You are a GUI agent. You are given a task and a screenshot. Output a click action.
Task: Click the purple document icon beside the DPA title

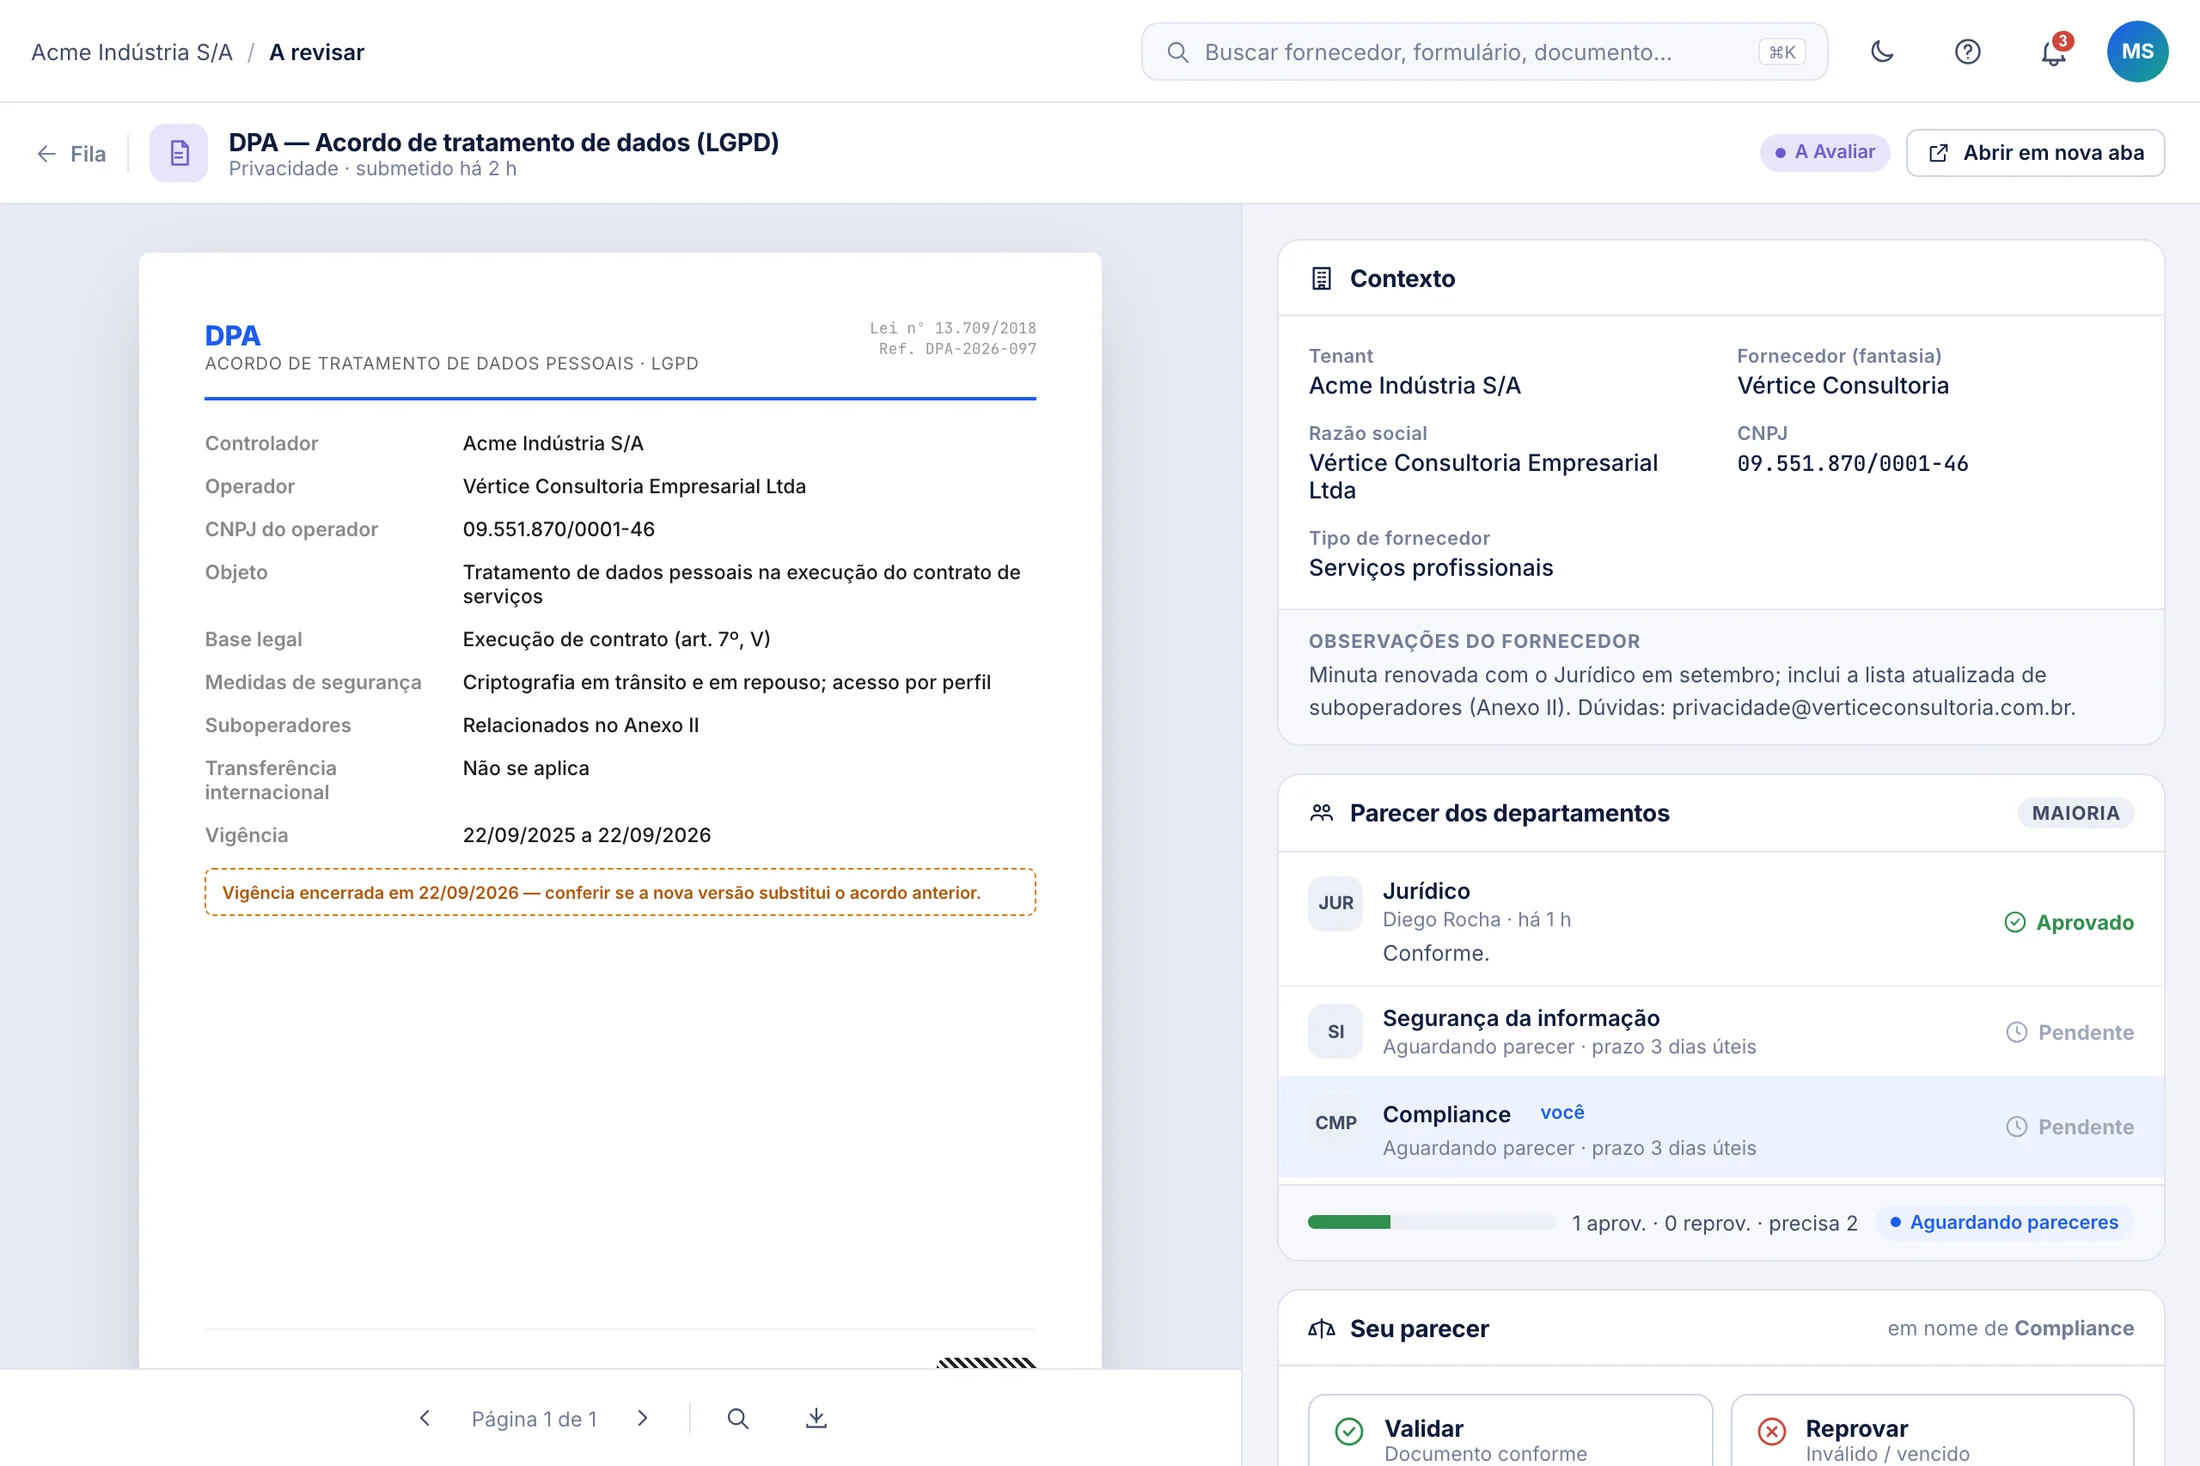179,153
